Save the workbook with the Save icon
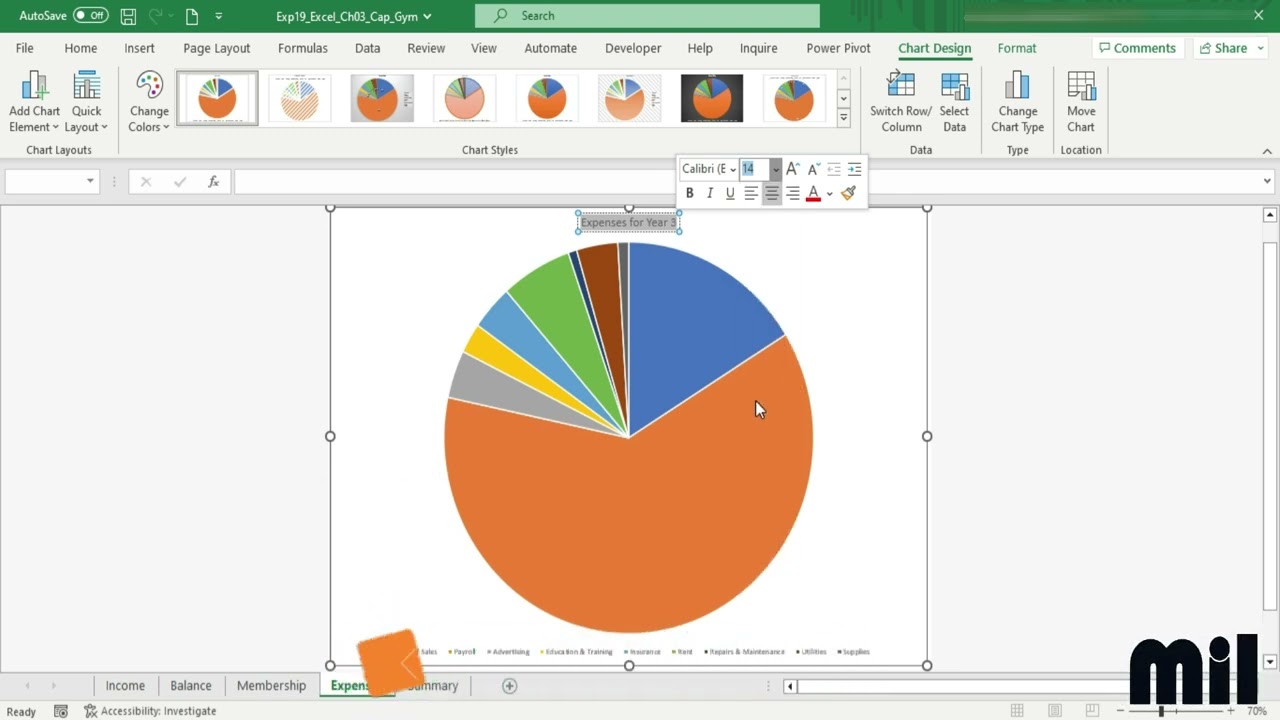The height and width of the screenshot is (720, 1280). (128, 16)
